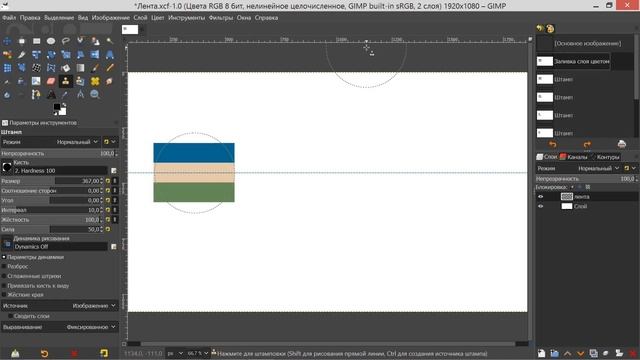Image resolution: width=640 pixels, height=360 pixels.
Task: Click the Hardness 100 brush preview
Action: point(7,167)
